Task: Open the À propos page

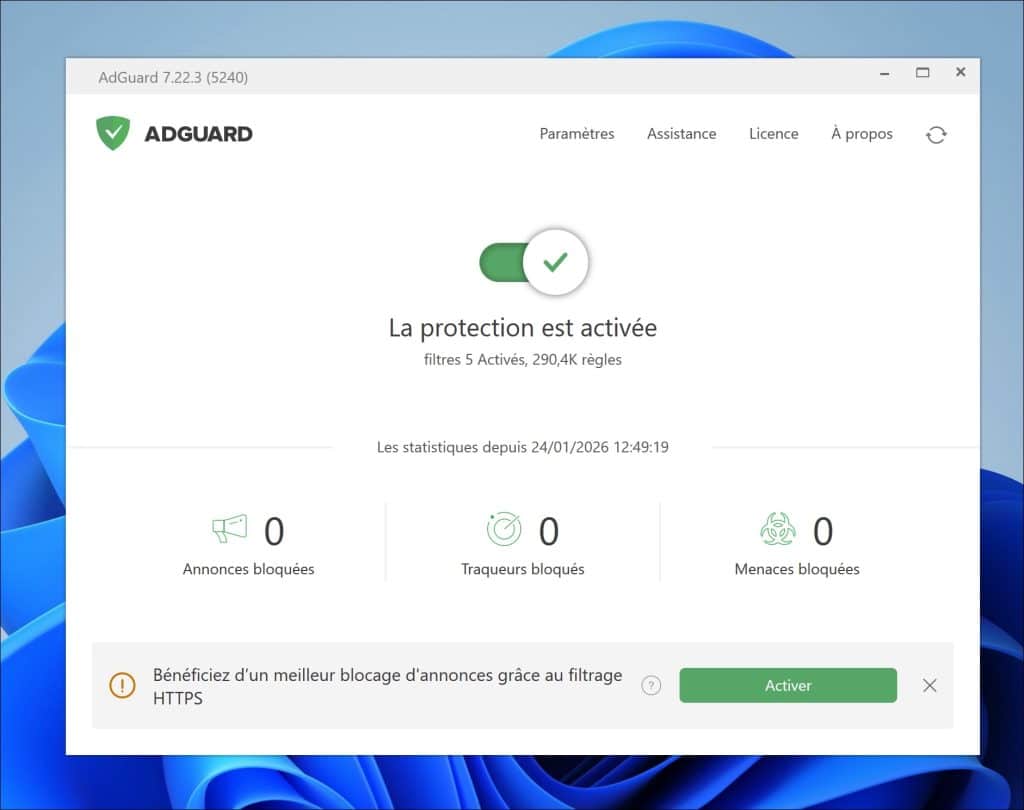Action: pyautogui.click(x=861, y=133)
